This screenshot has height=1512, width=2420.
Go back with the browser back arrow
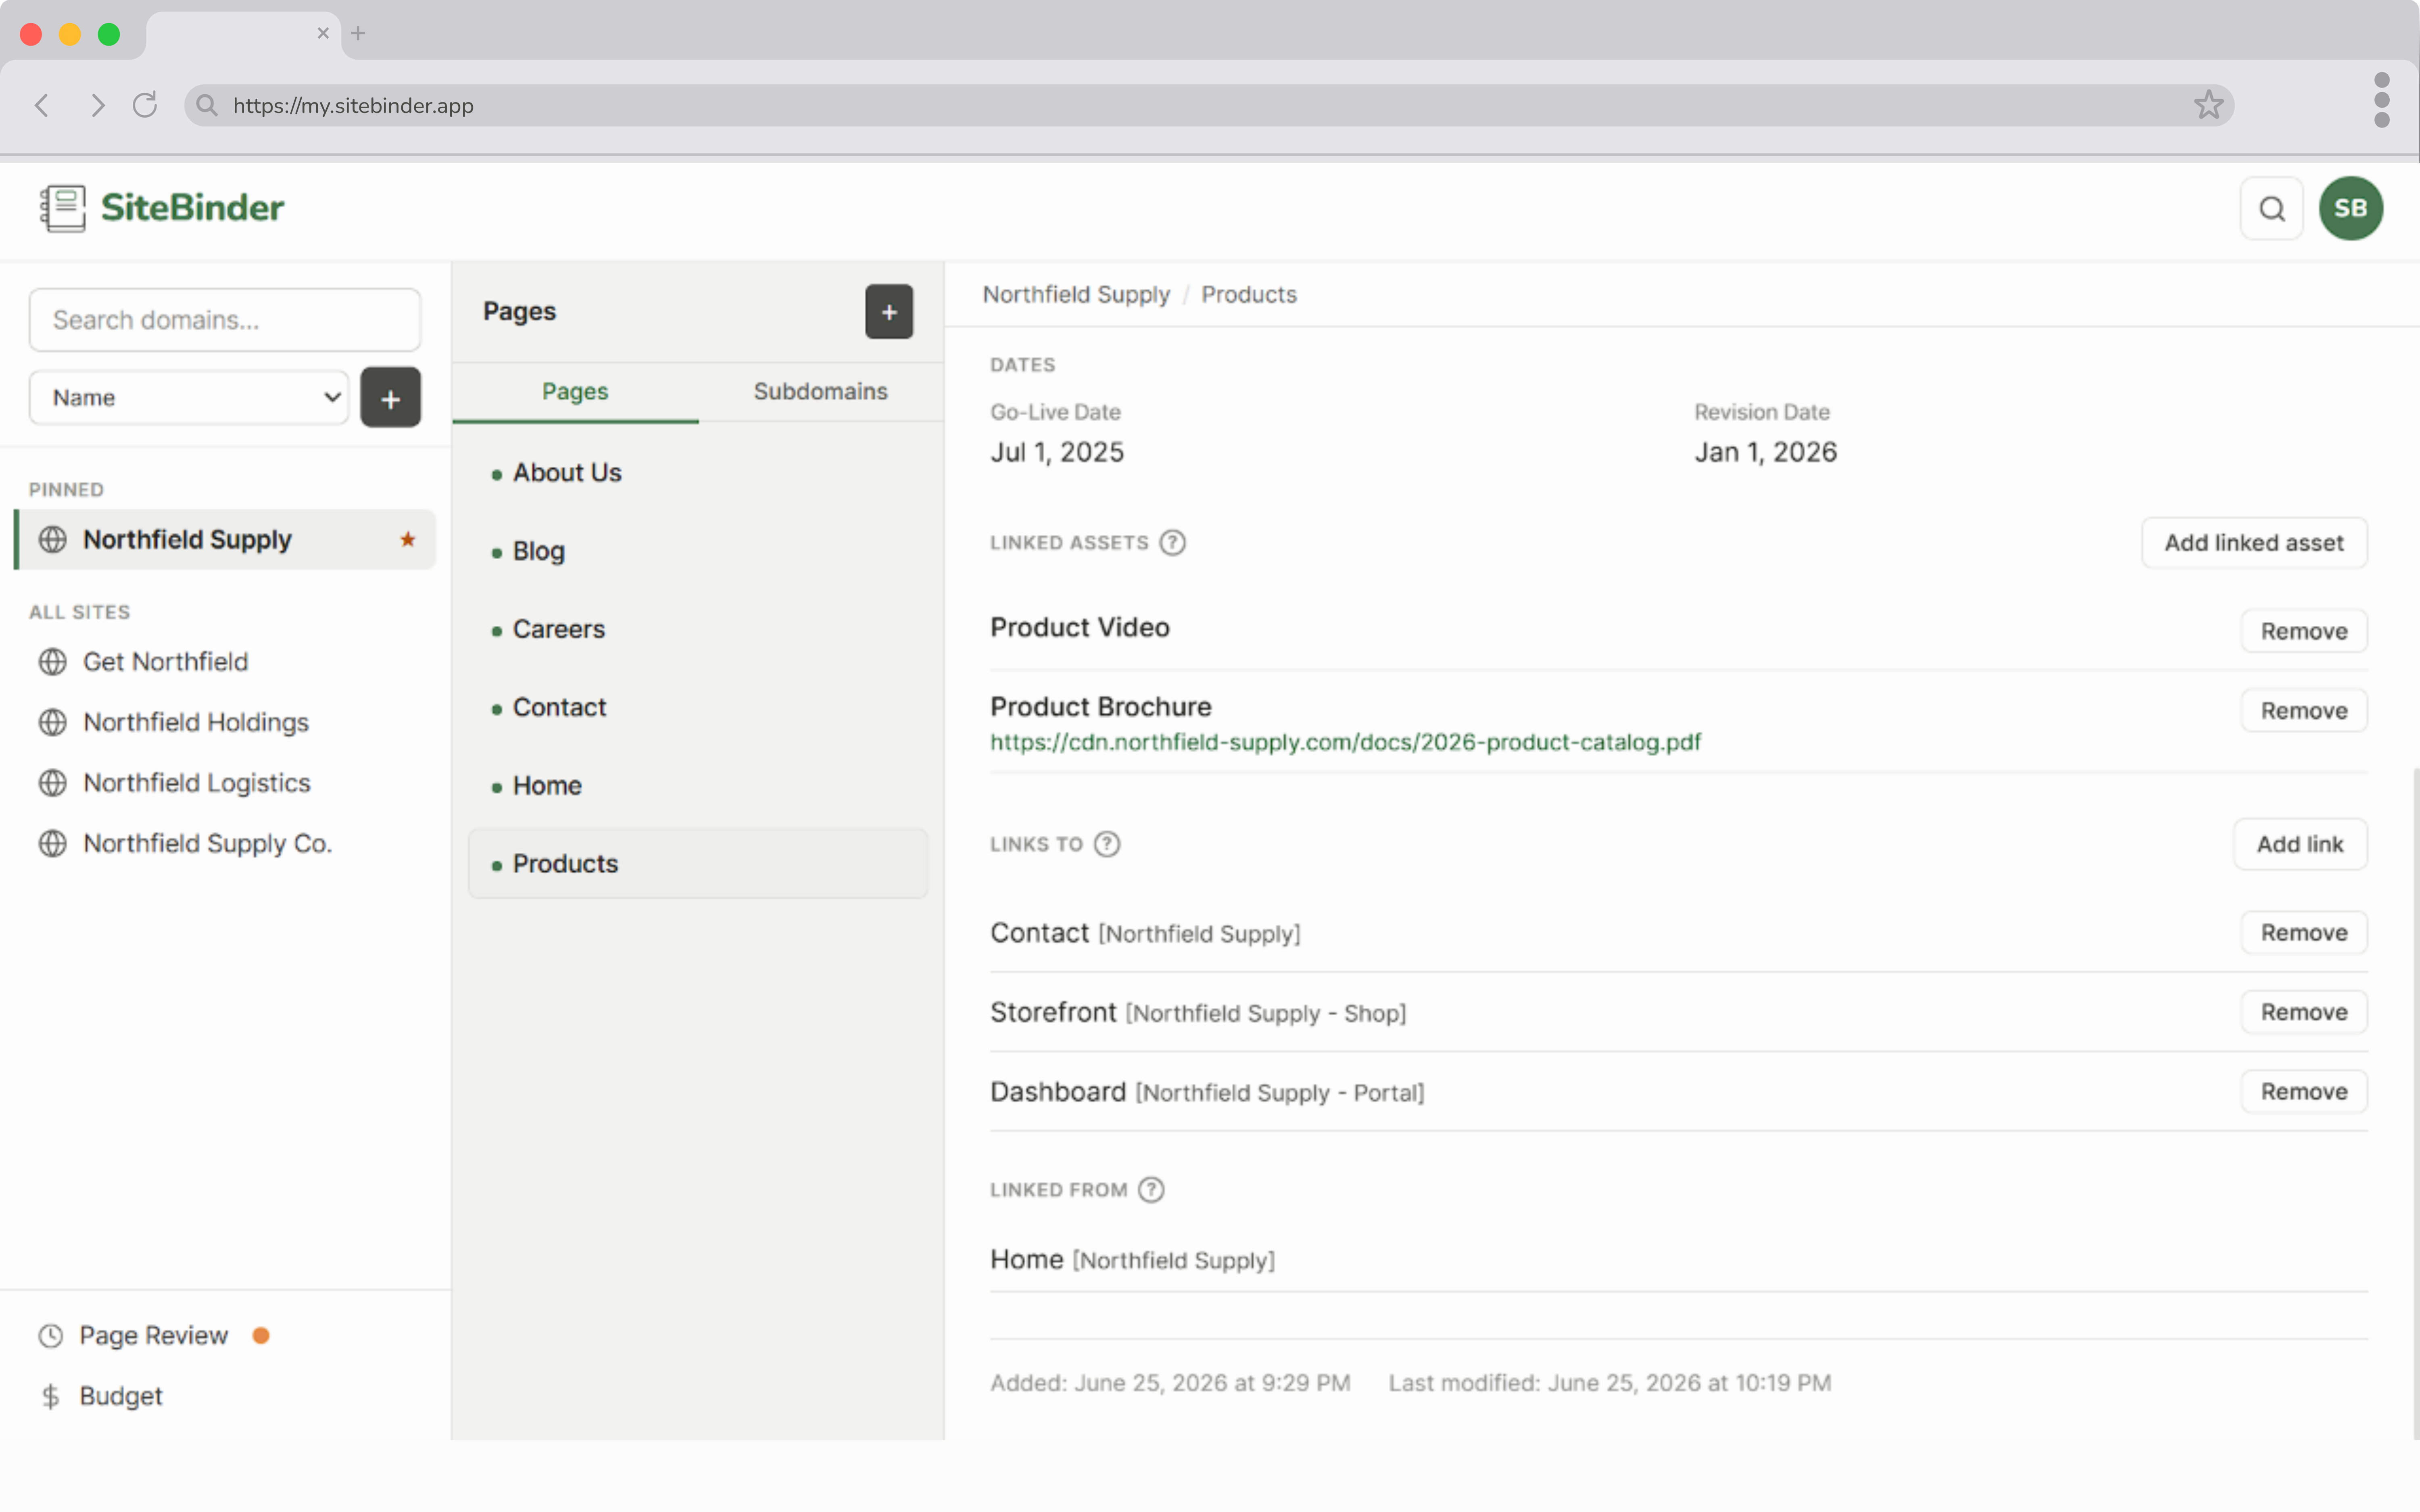coord(42,105)
